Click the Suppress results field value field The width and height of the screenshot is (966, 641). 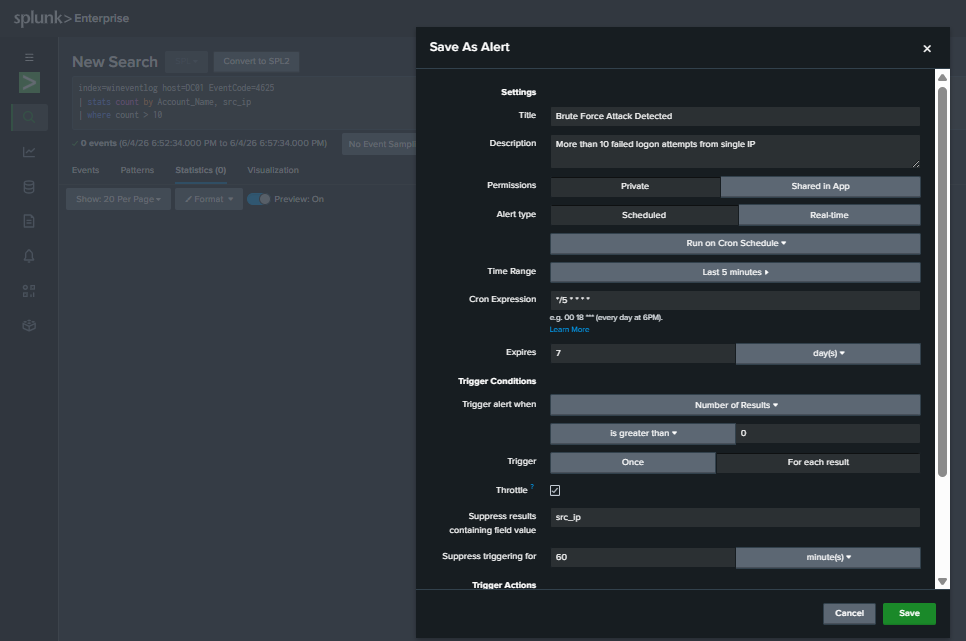[x=735, y=517]
